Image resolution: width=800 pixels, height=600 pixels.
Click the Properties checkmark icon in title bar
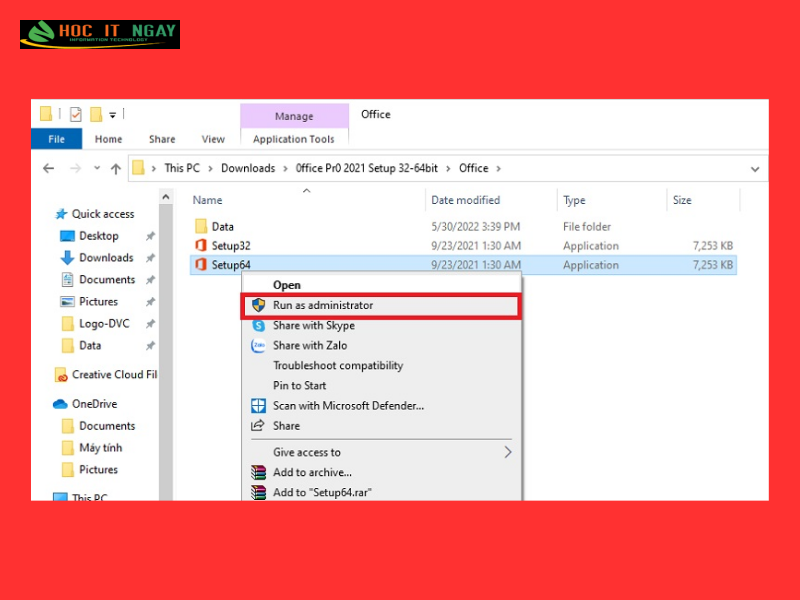pyautogui.click(x=76, y=114)
